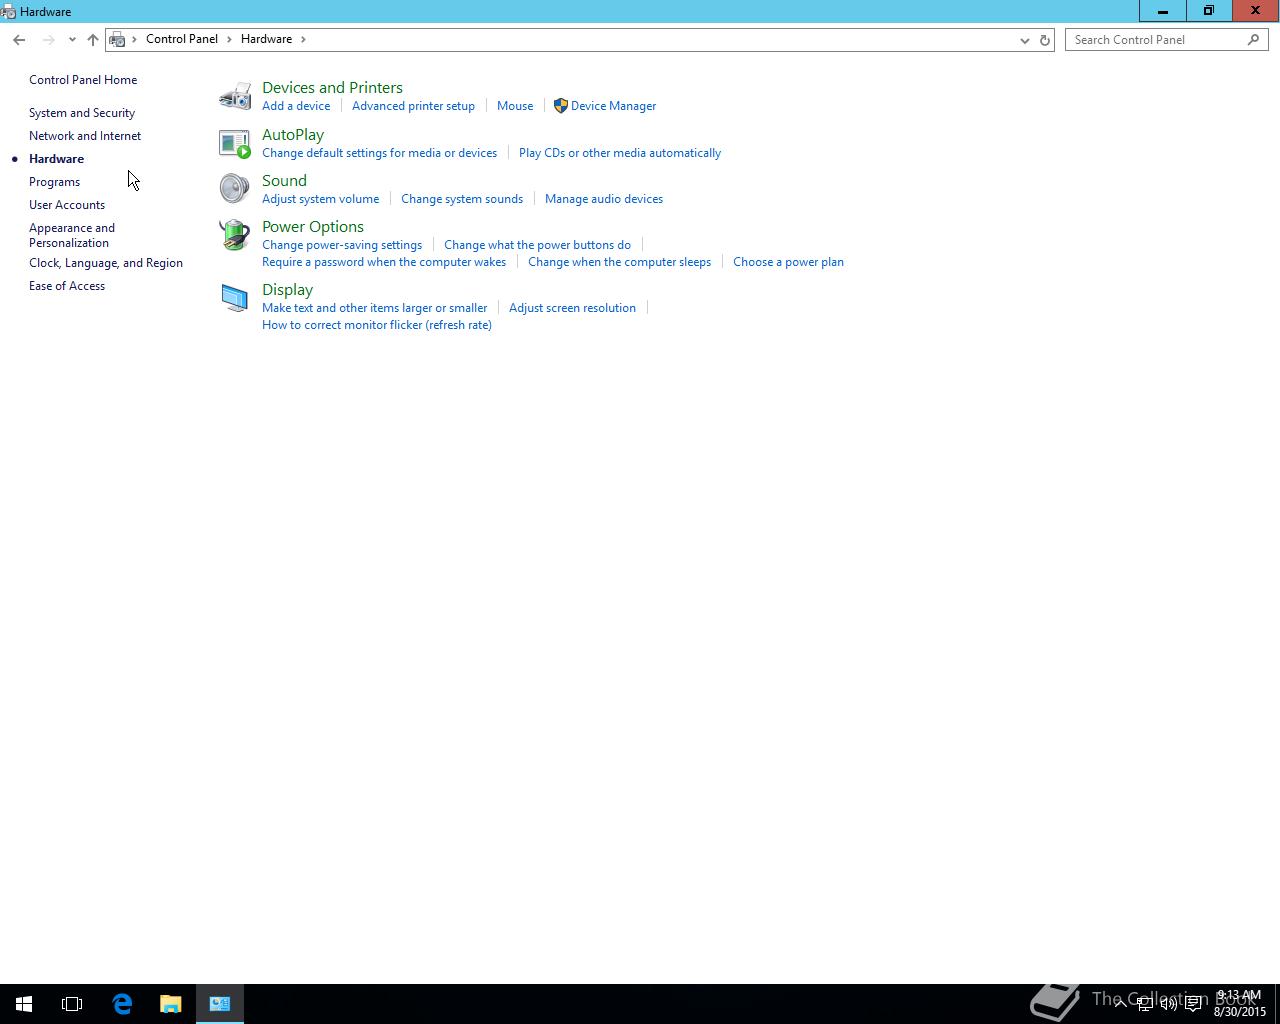Open the Action Center notifications icon
Screen dimensions: 1280x1024
click(x=1194, y=1004)
